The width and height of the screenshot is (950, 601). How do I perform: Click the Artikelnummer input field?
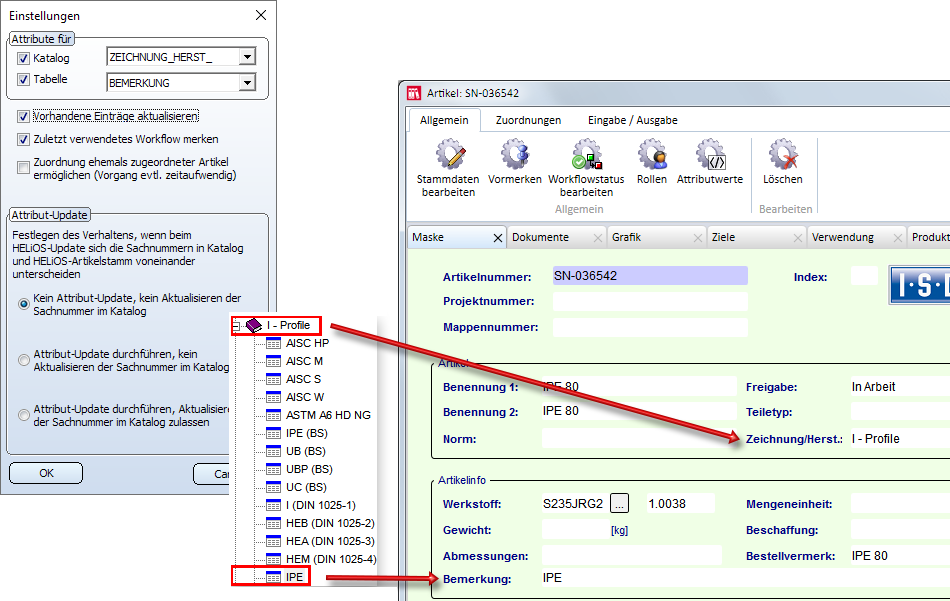(649, 276)
